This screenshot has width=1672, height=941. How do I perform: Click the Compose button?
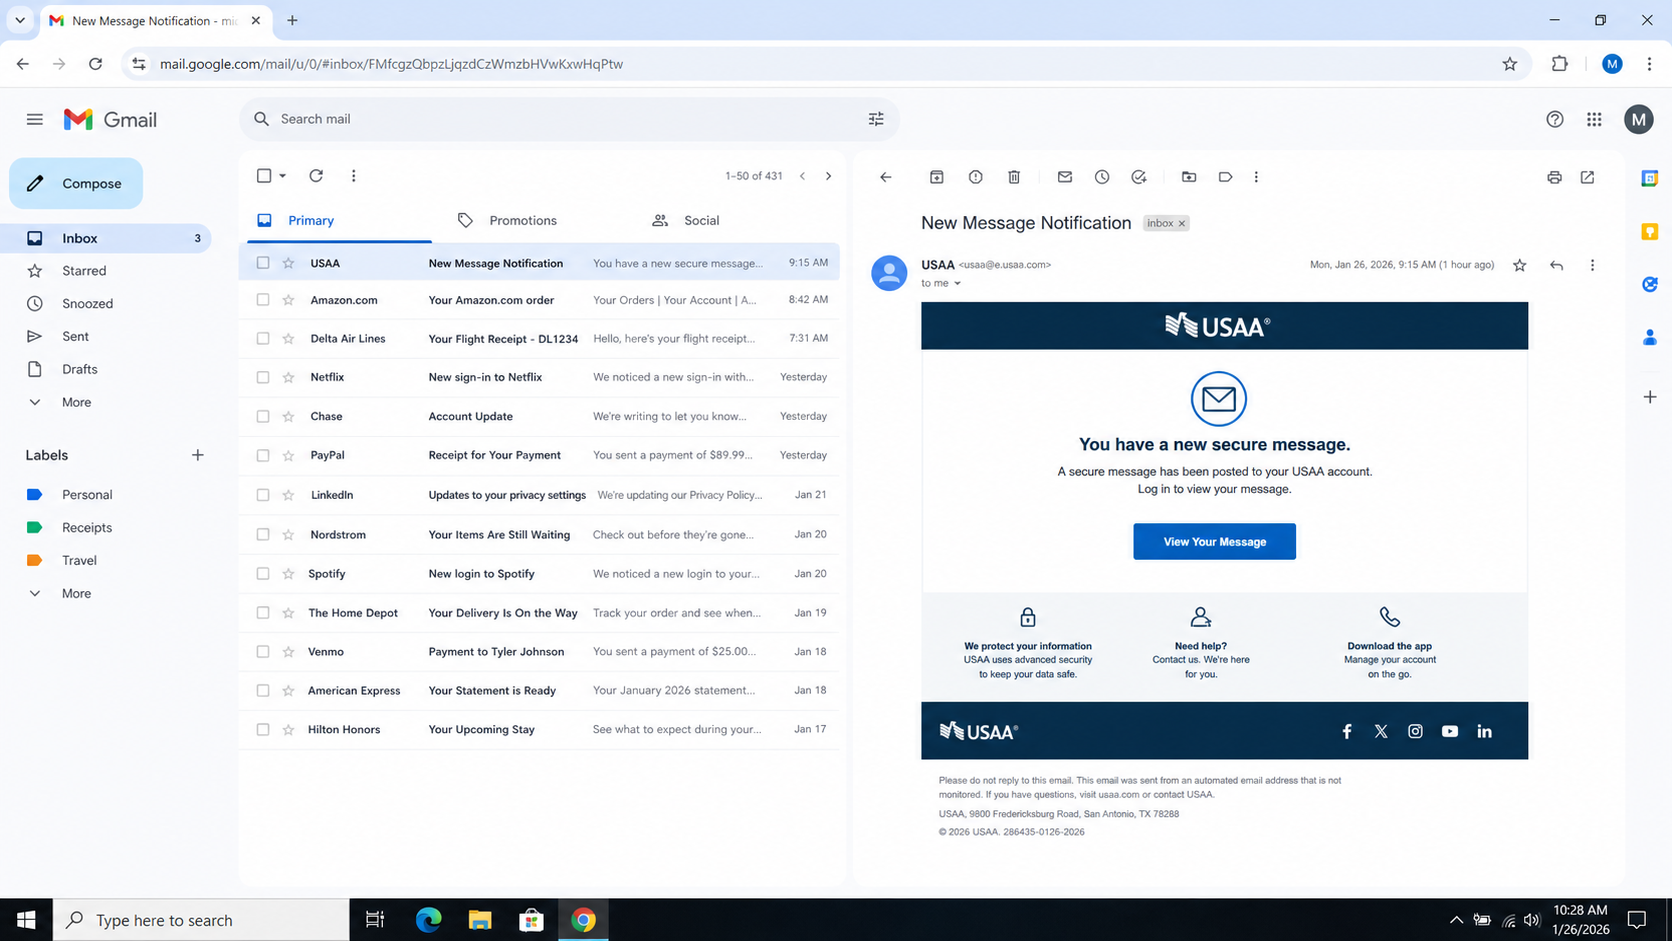pyautogui.click(x=76, y=183)
